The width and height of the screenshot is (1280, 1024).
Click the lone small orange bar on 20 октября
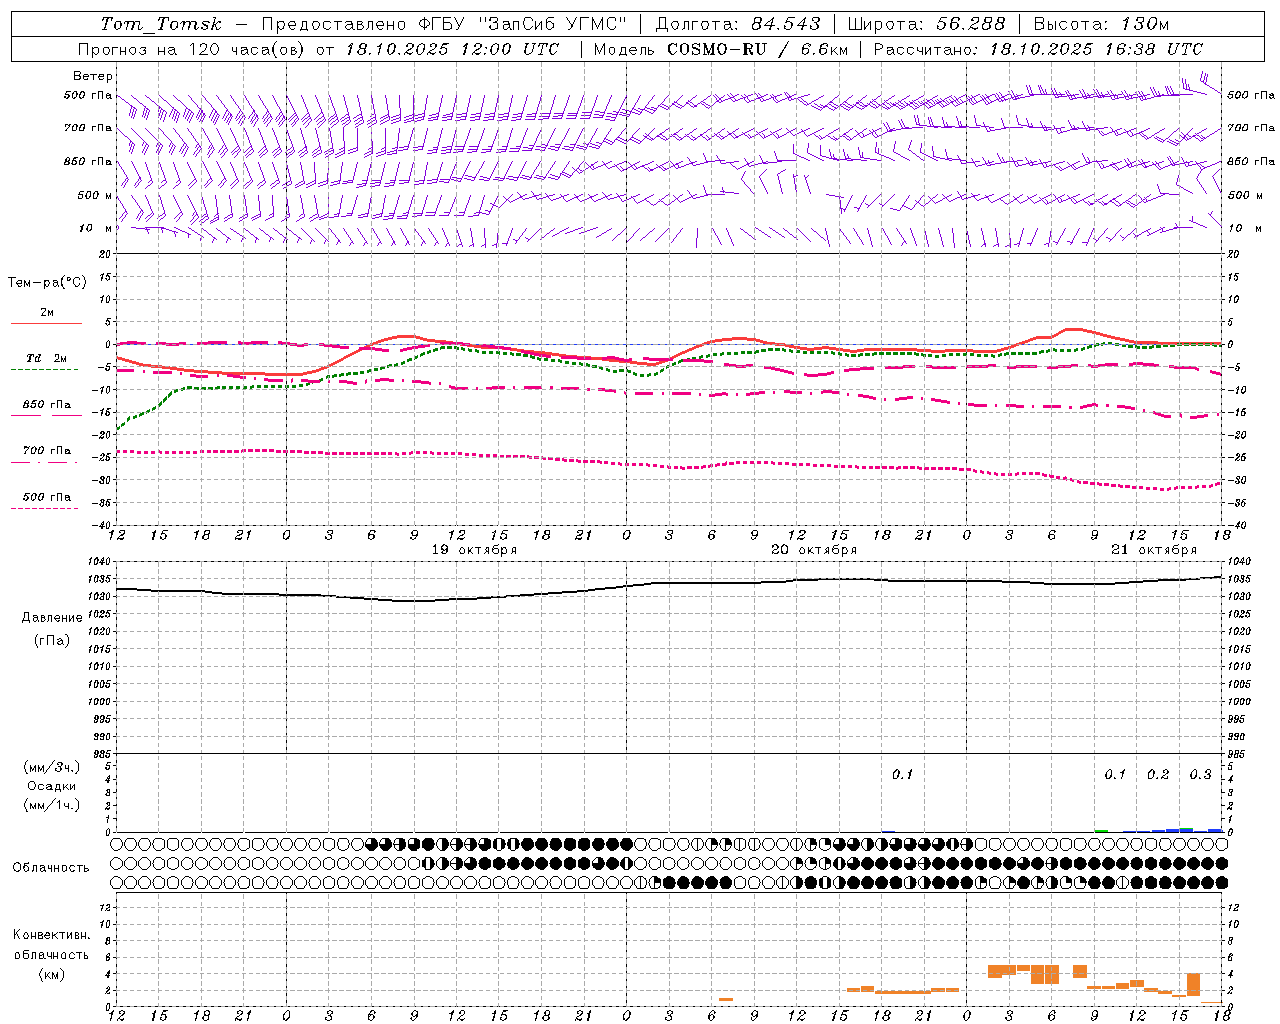[726, 999]
